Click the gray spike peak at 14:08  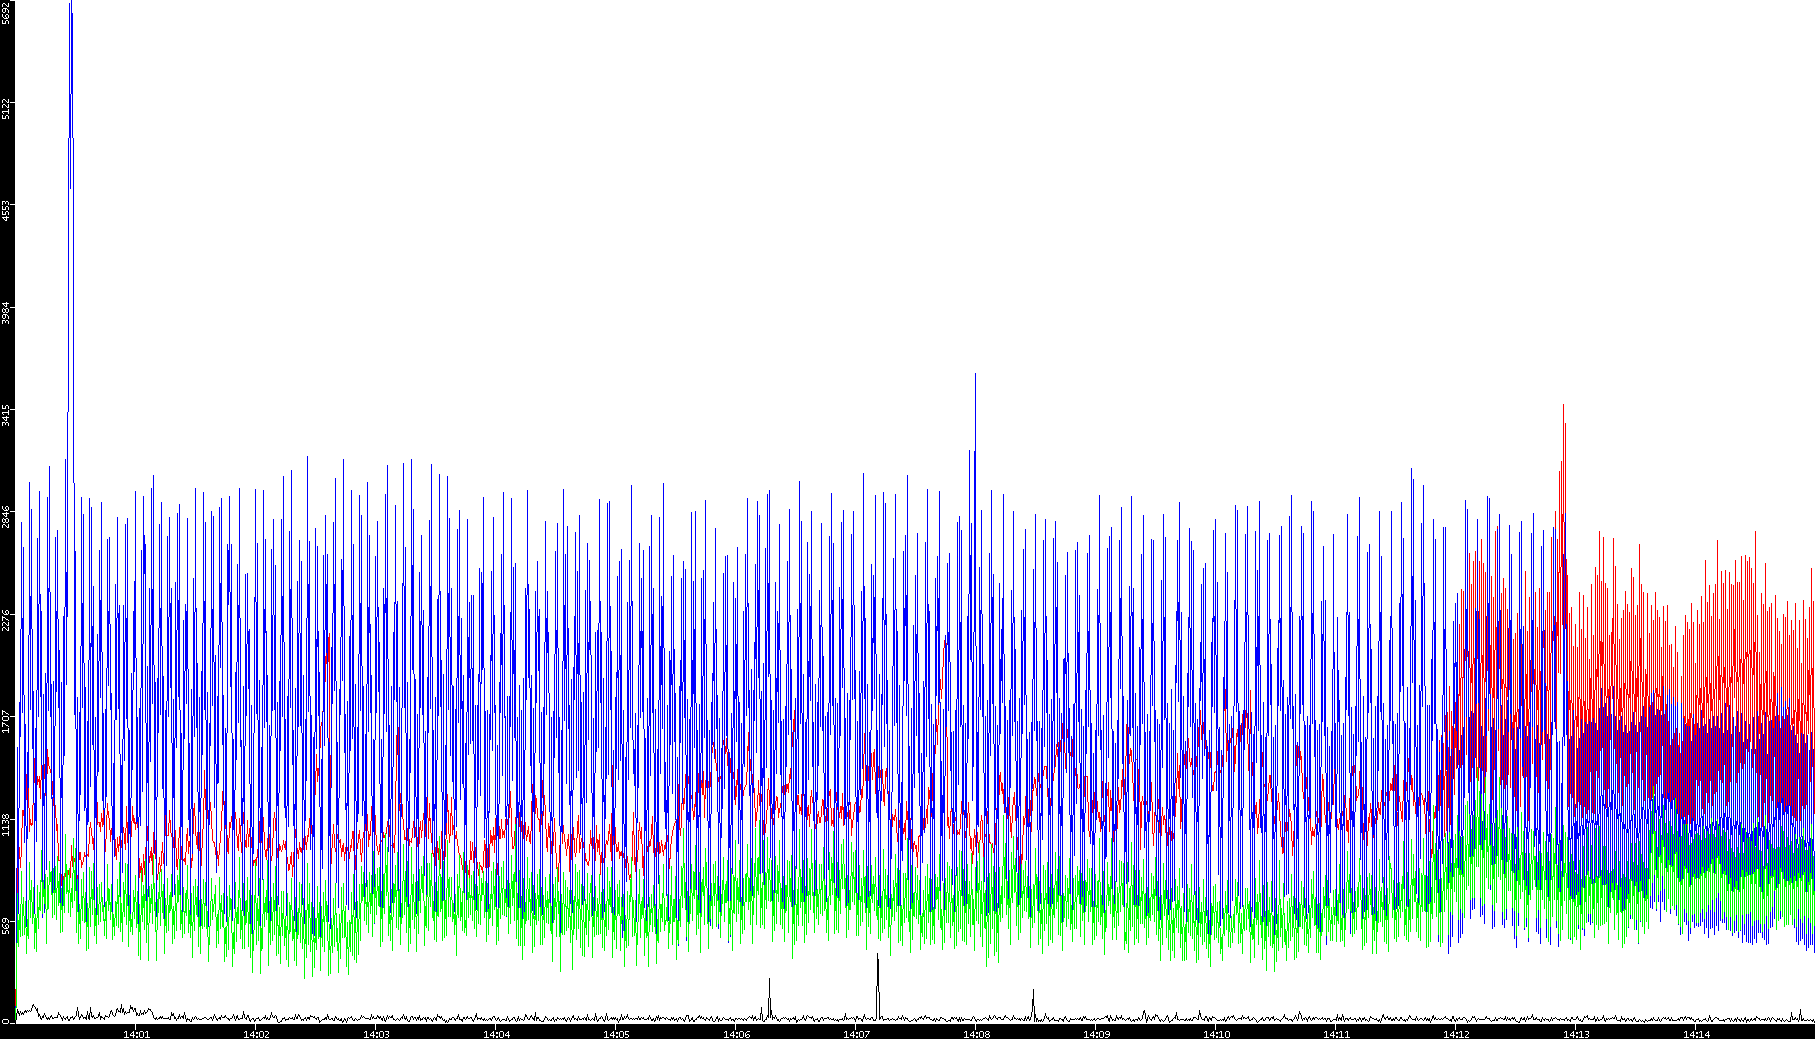click(975, 376)
